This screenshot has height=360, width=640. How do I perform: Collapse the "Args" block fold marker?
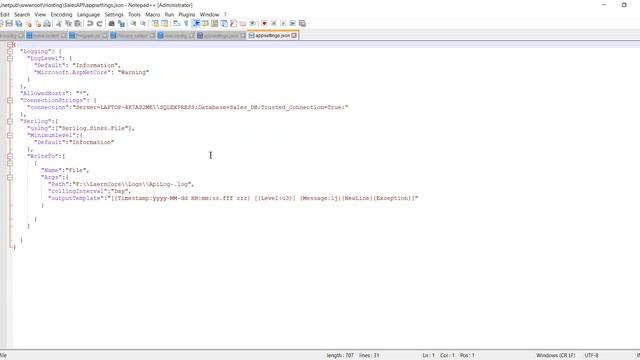click(x=10, y=177)
